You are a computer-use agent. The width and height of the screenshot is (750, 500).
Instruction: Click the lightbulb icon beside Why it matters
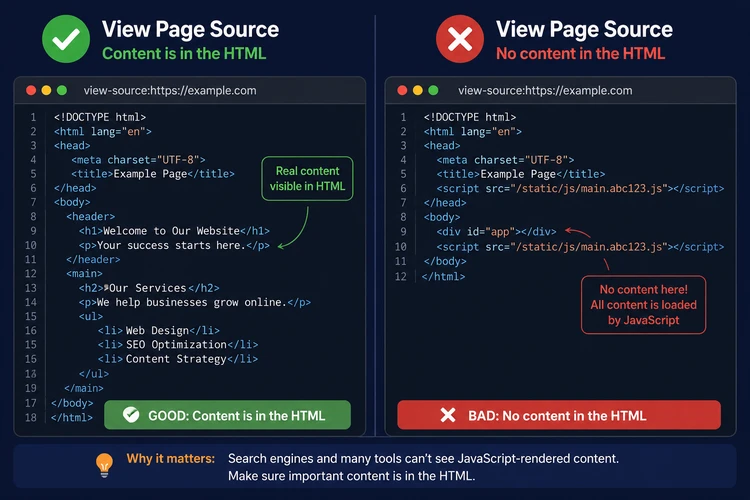pyautogui.click(x=104, y=465)
